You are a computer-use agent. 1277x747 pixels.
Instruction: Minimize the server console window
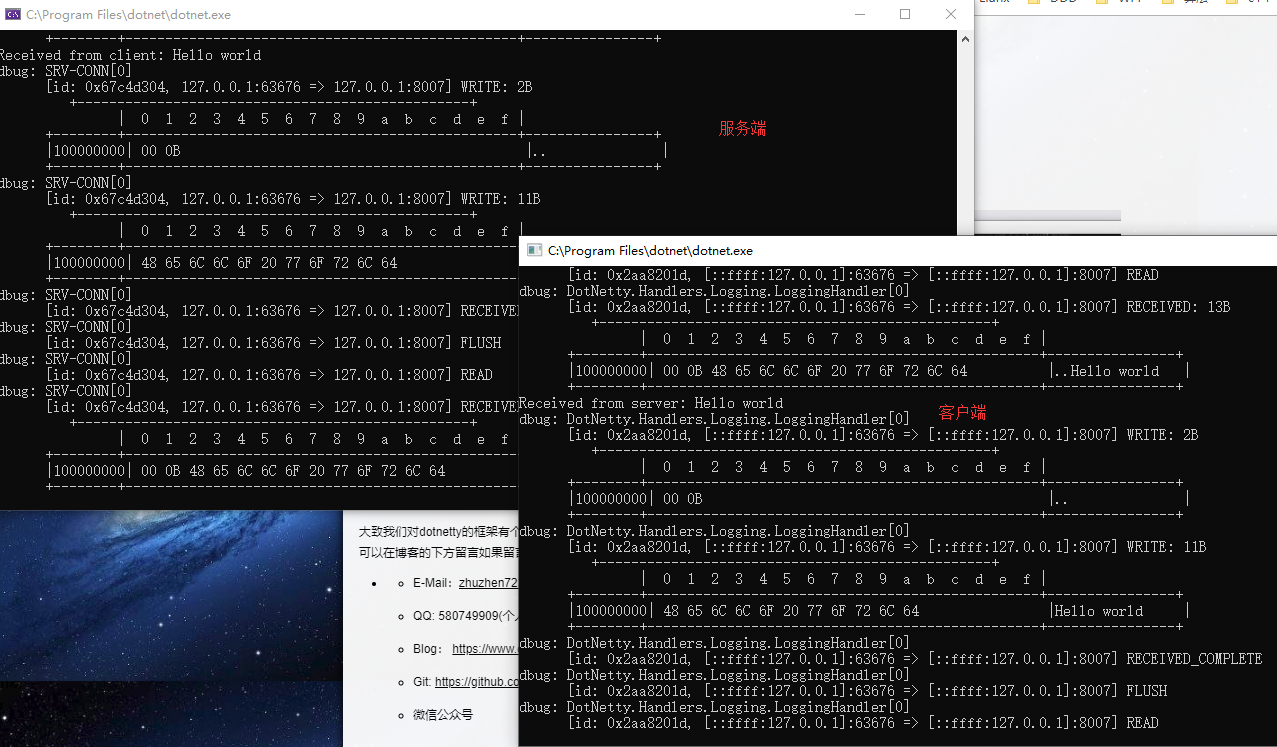[x=860, y=14]
